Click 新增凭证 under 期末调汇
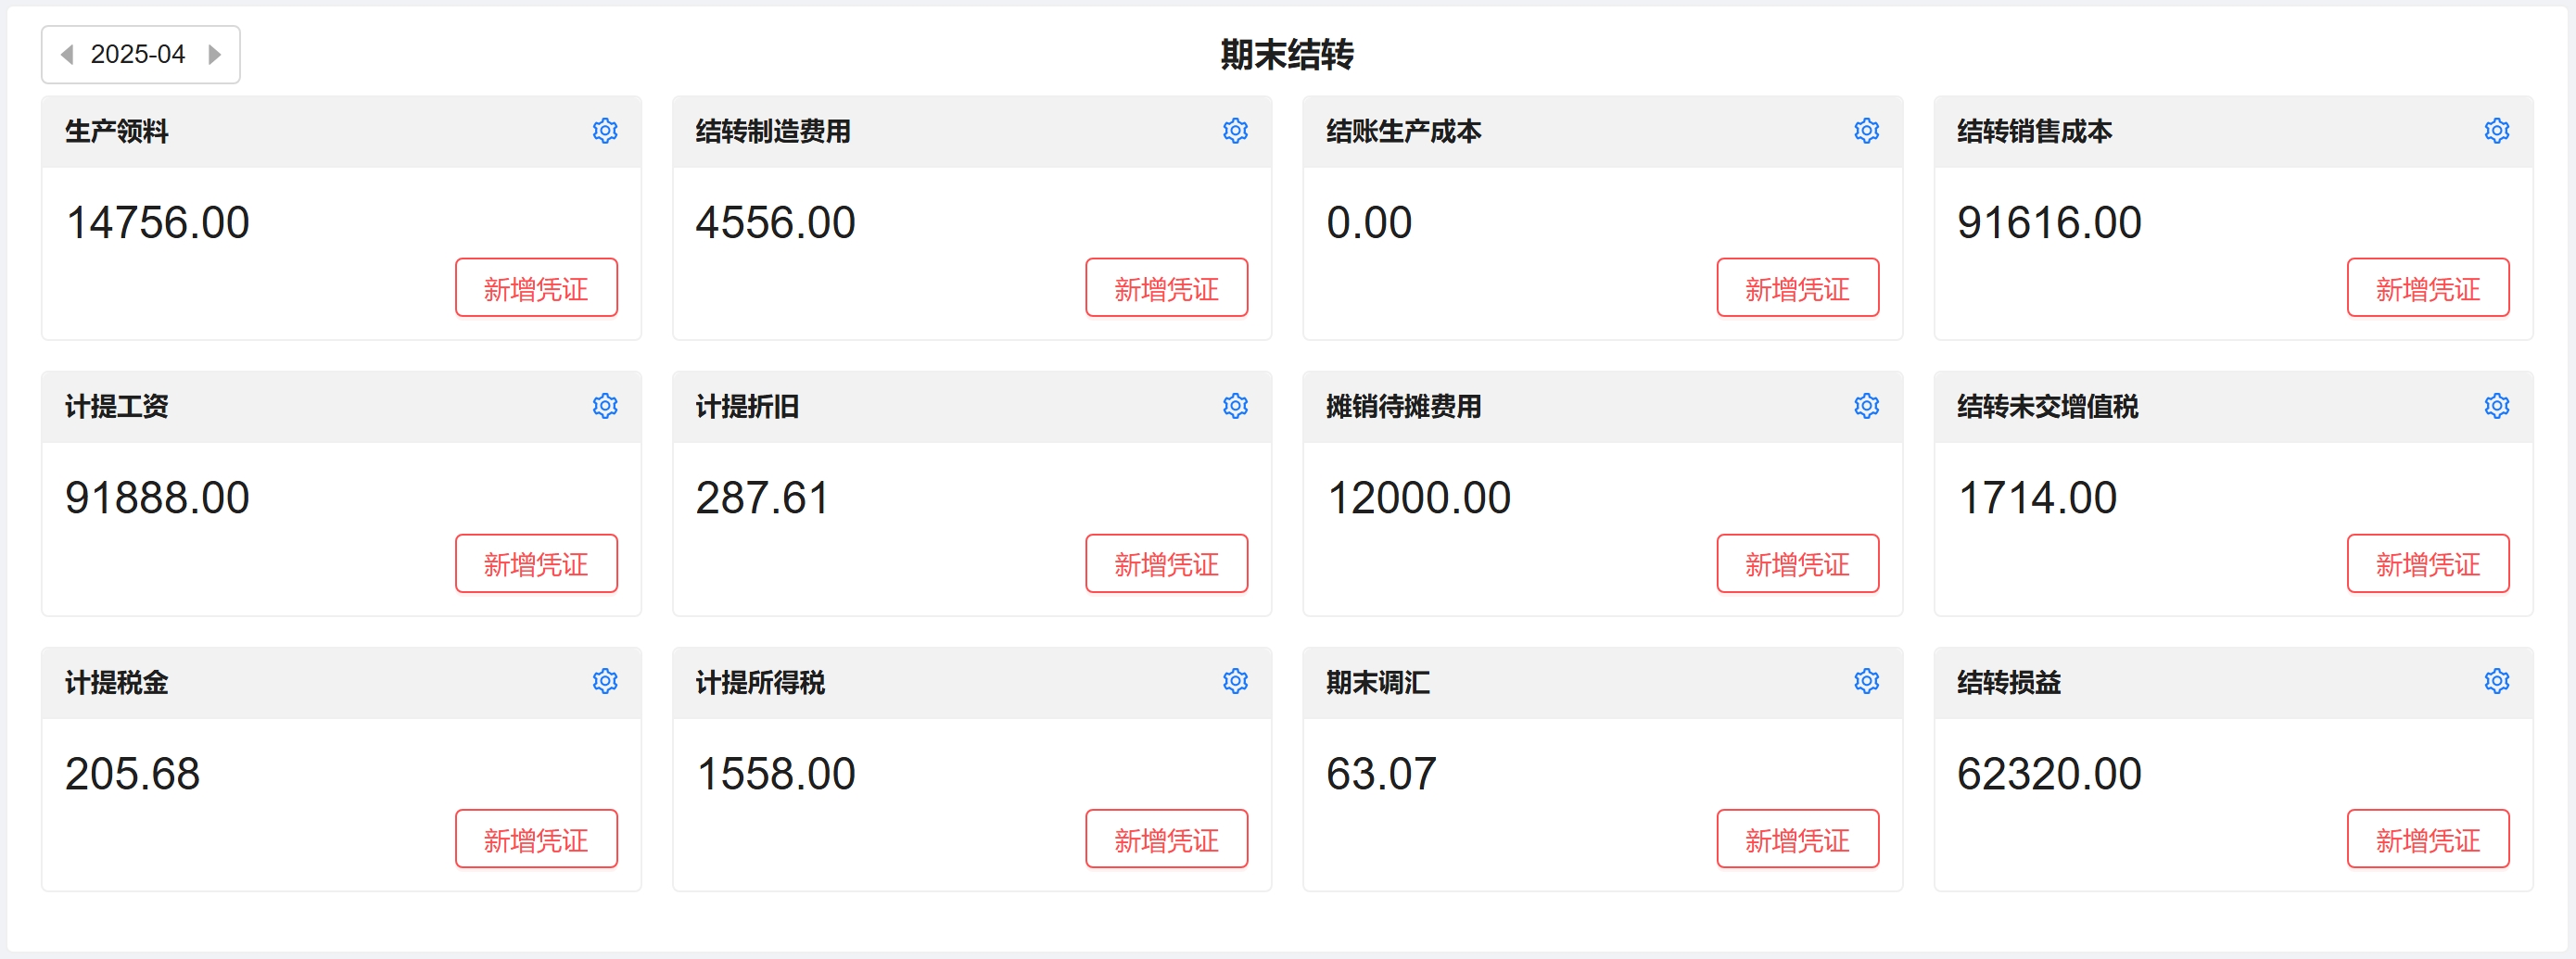 click(1797, 840)
